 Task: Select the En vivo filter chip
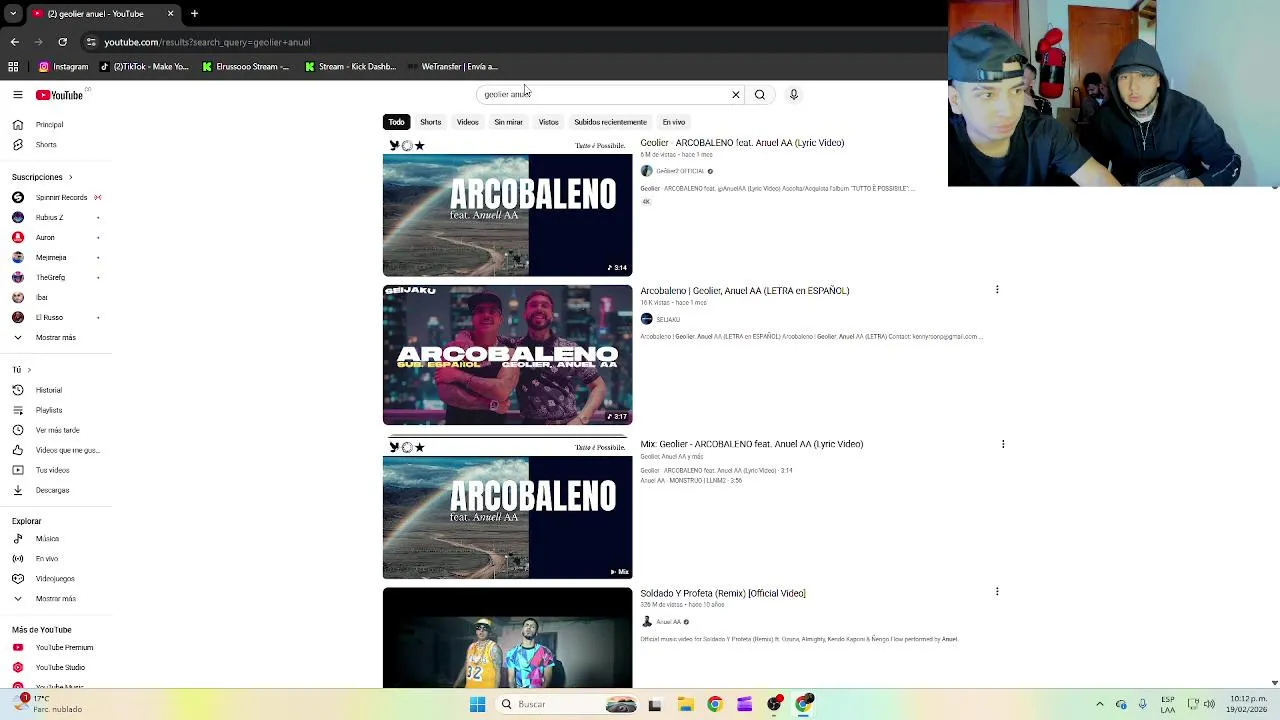click(x=674, y=122)
